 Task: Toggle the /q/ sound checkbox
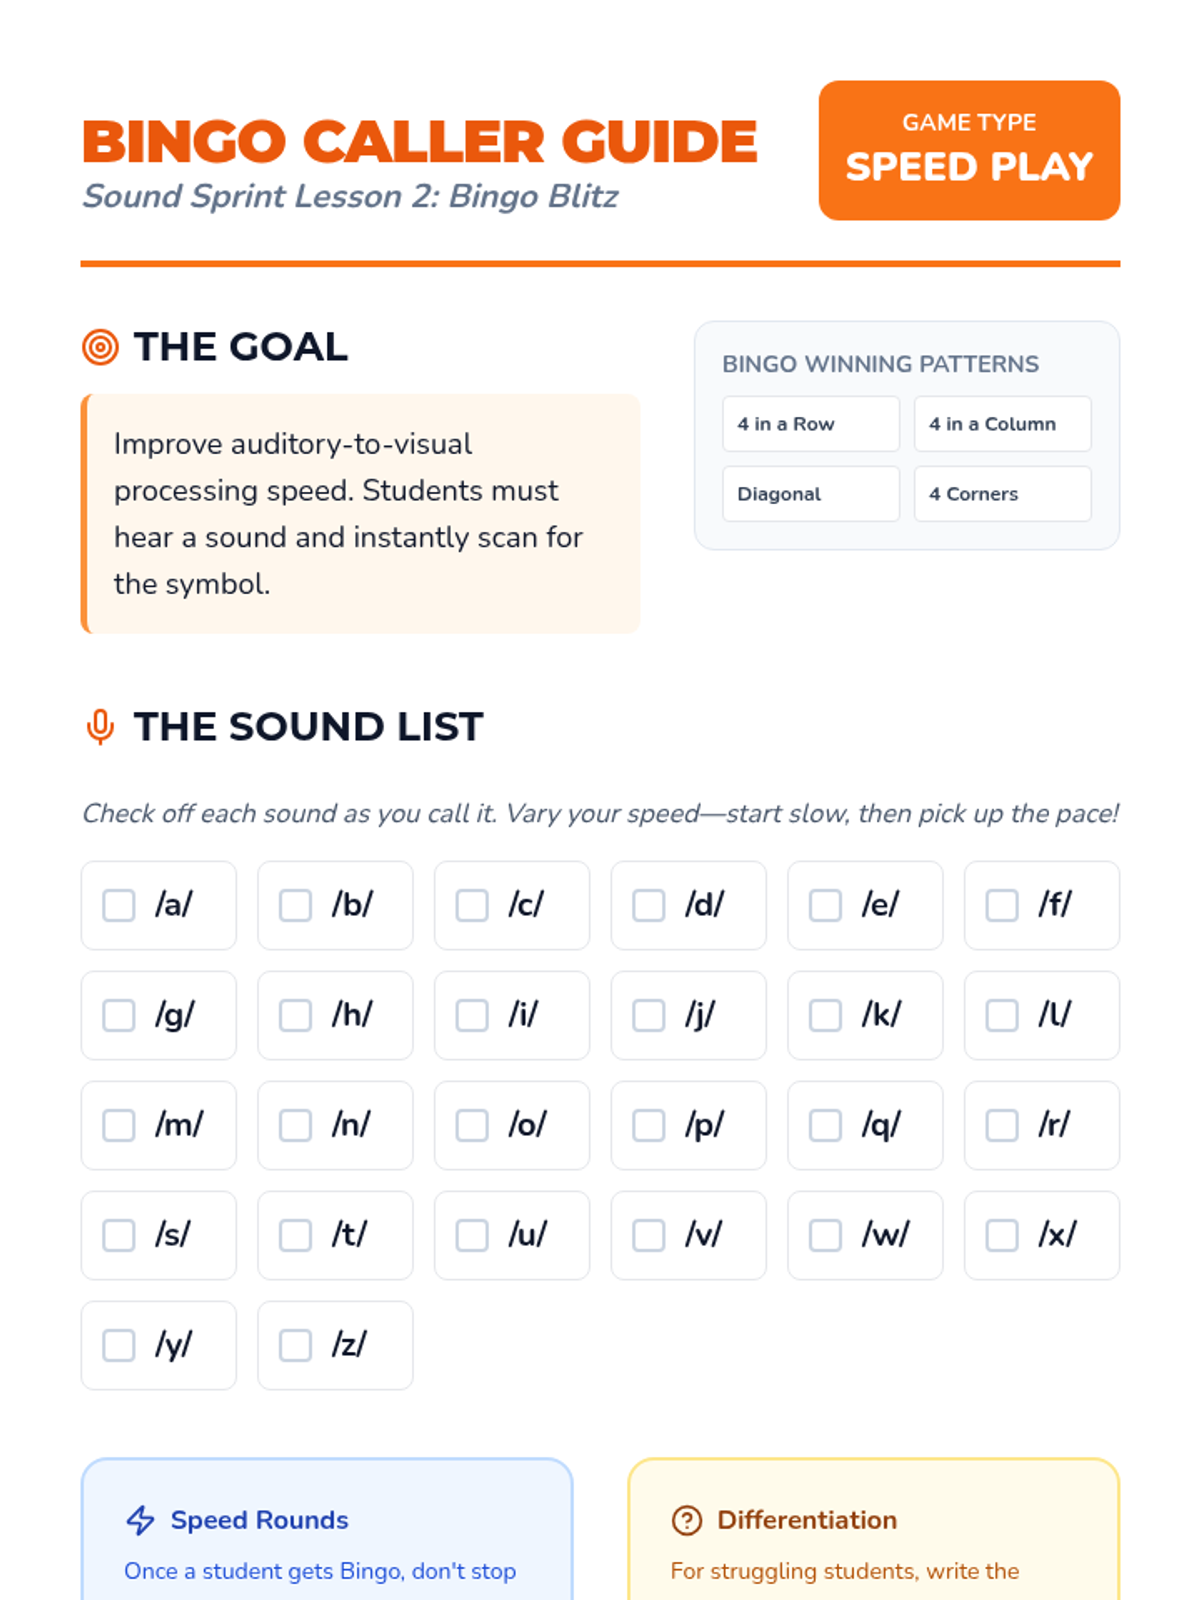coord(825,1126)
